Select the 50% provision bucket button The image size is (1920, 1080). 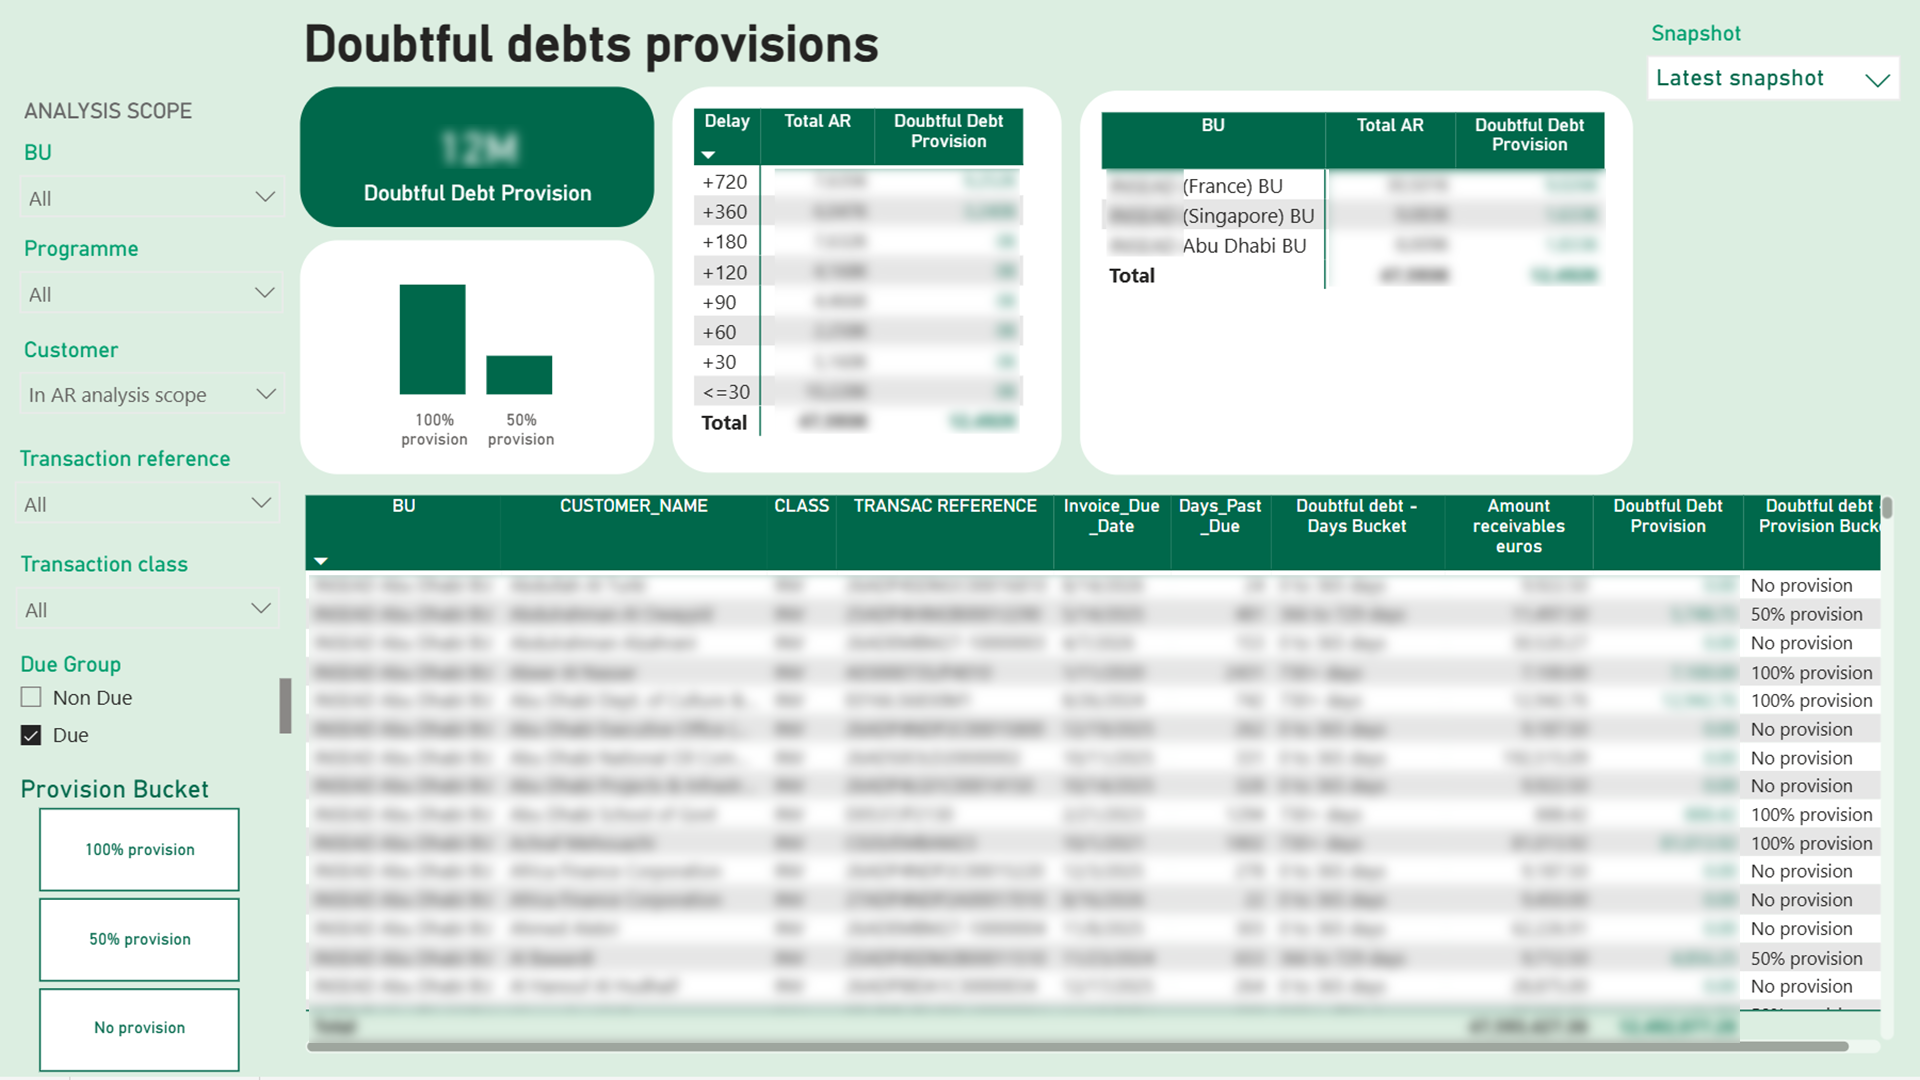point(139,939)
